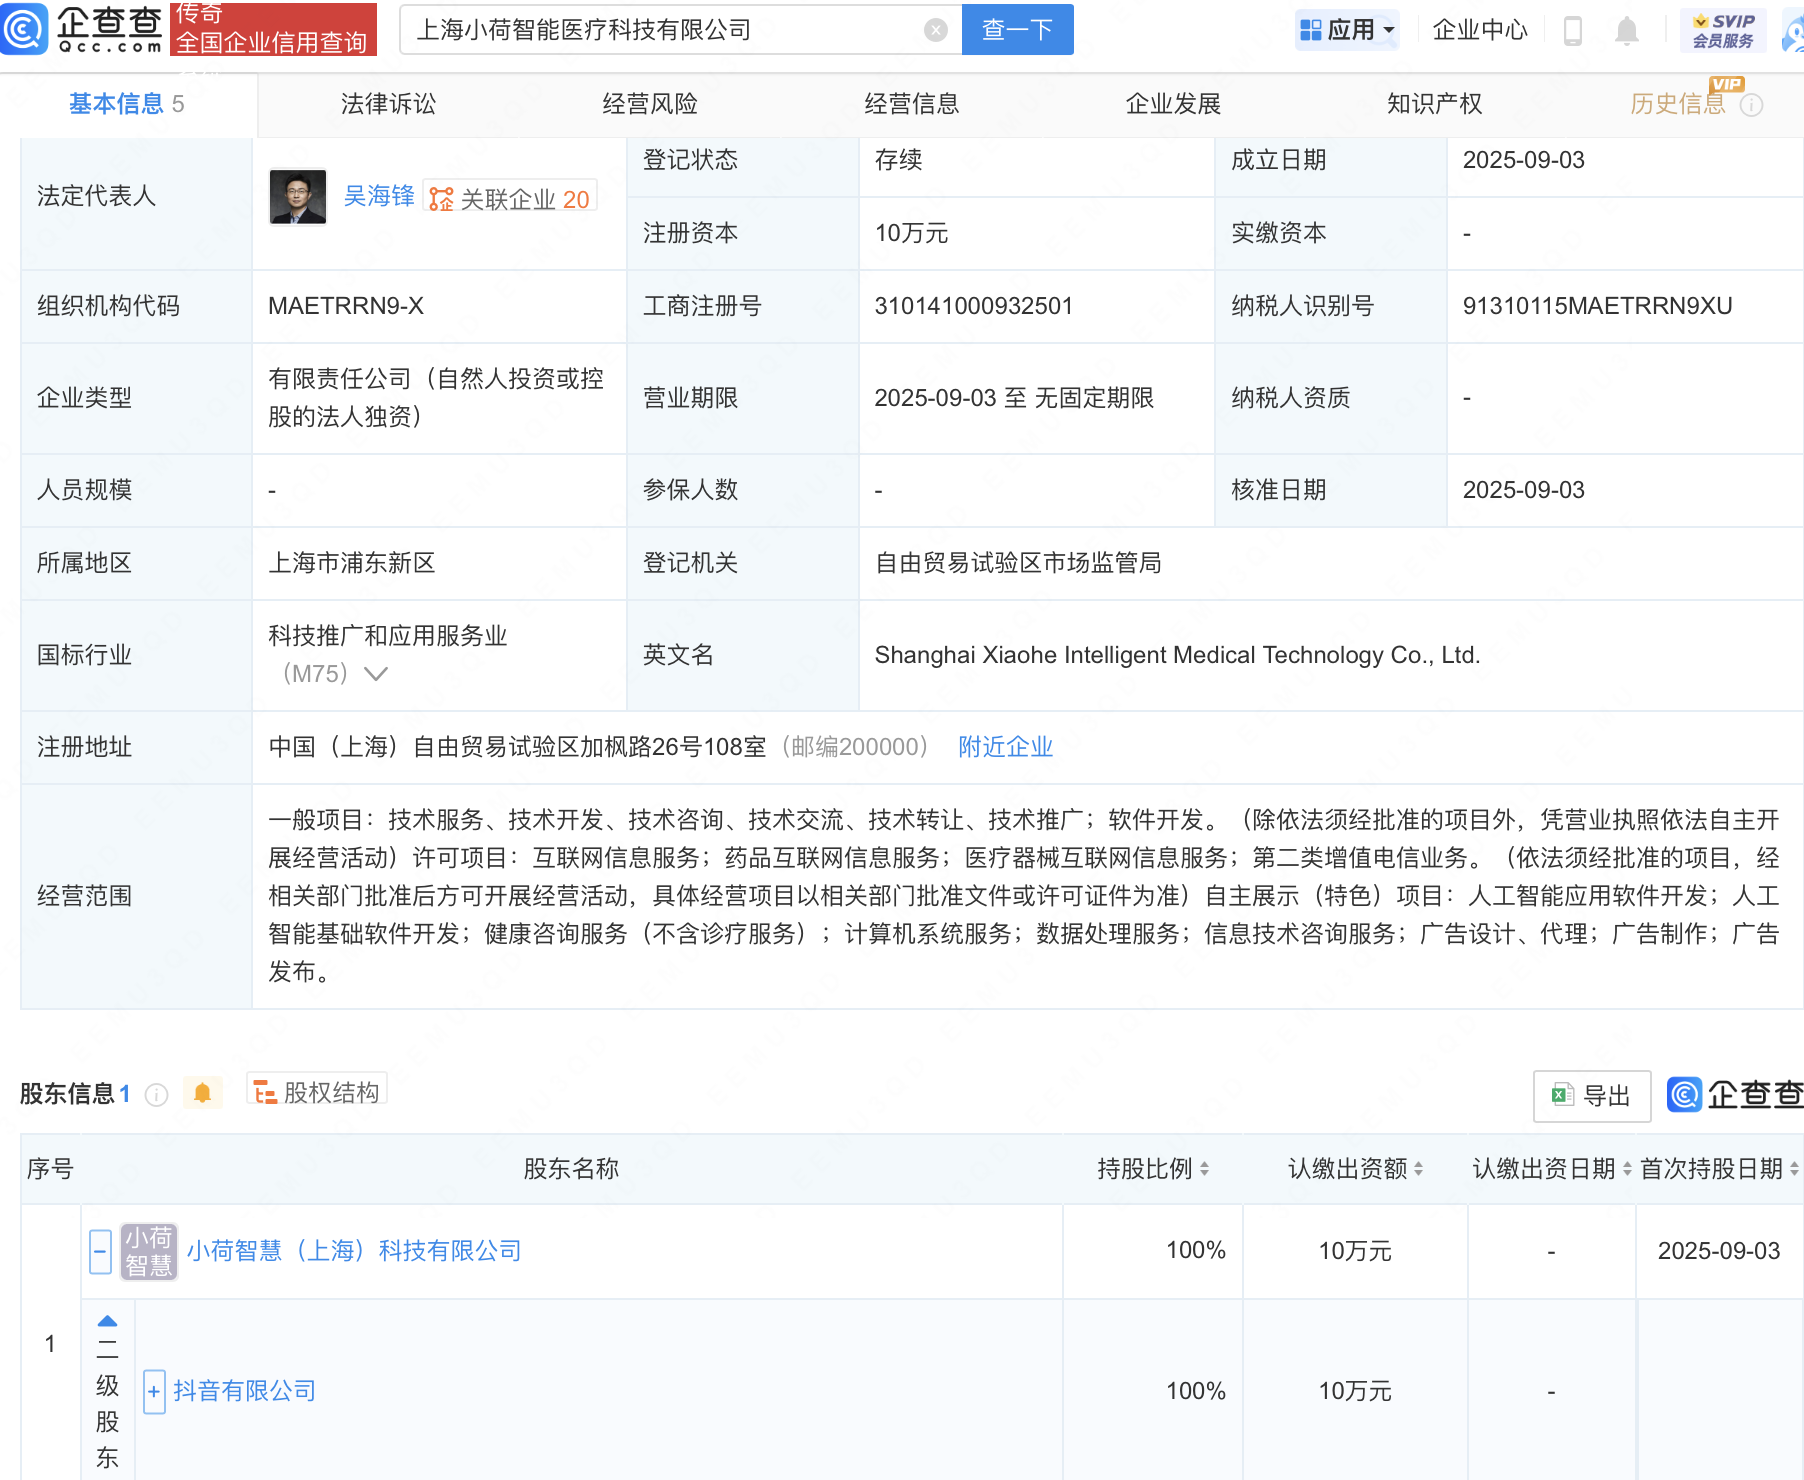The image size is (1804, 1480).
Task: Open SVIP member services badge
Action: [1723, 30]
